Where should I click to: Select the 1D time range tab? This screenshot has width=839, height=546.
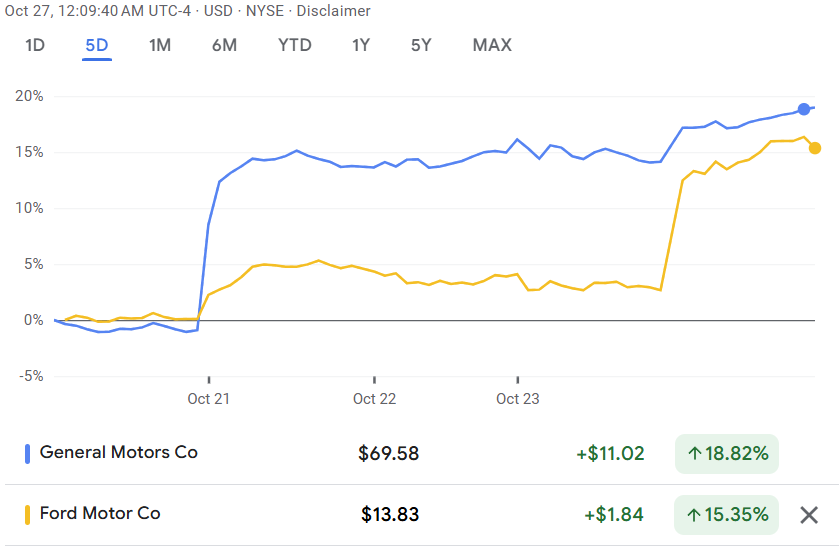point(35,45)
